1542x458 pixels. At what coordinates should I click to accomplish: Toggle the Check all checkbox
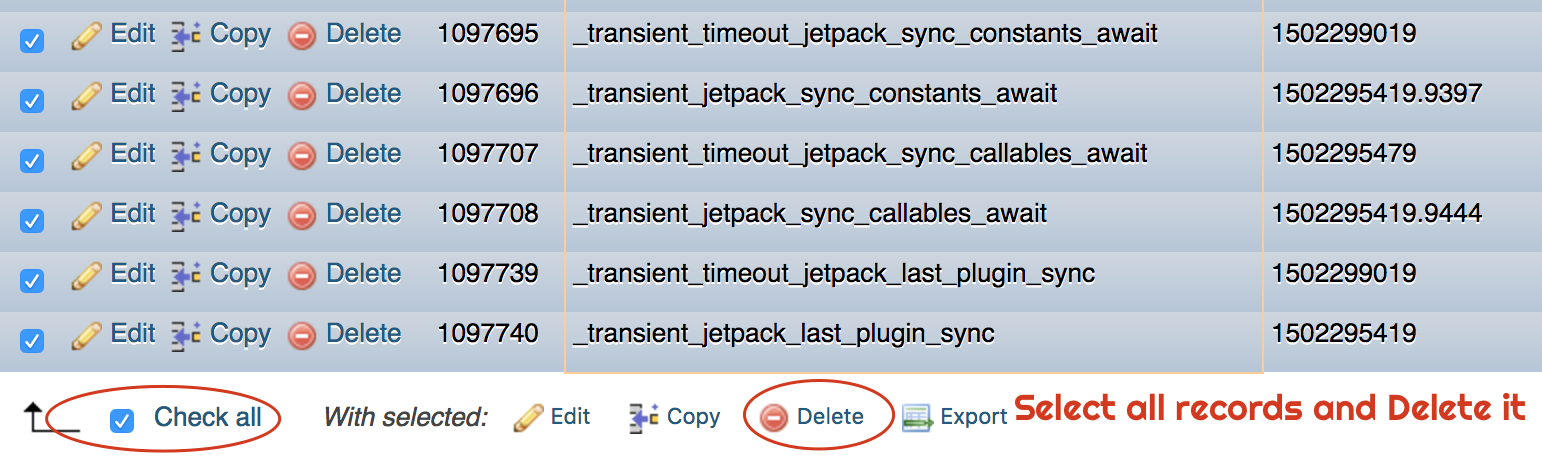tap(122, 421)
